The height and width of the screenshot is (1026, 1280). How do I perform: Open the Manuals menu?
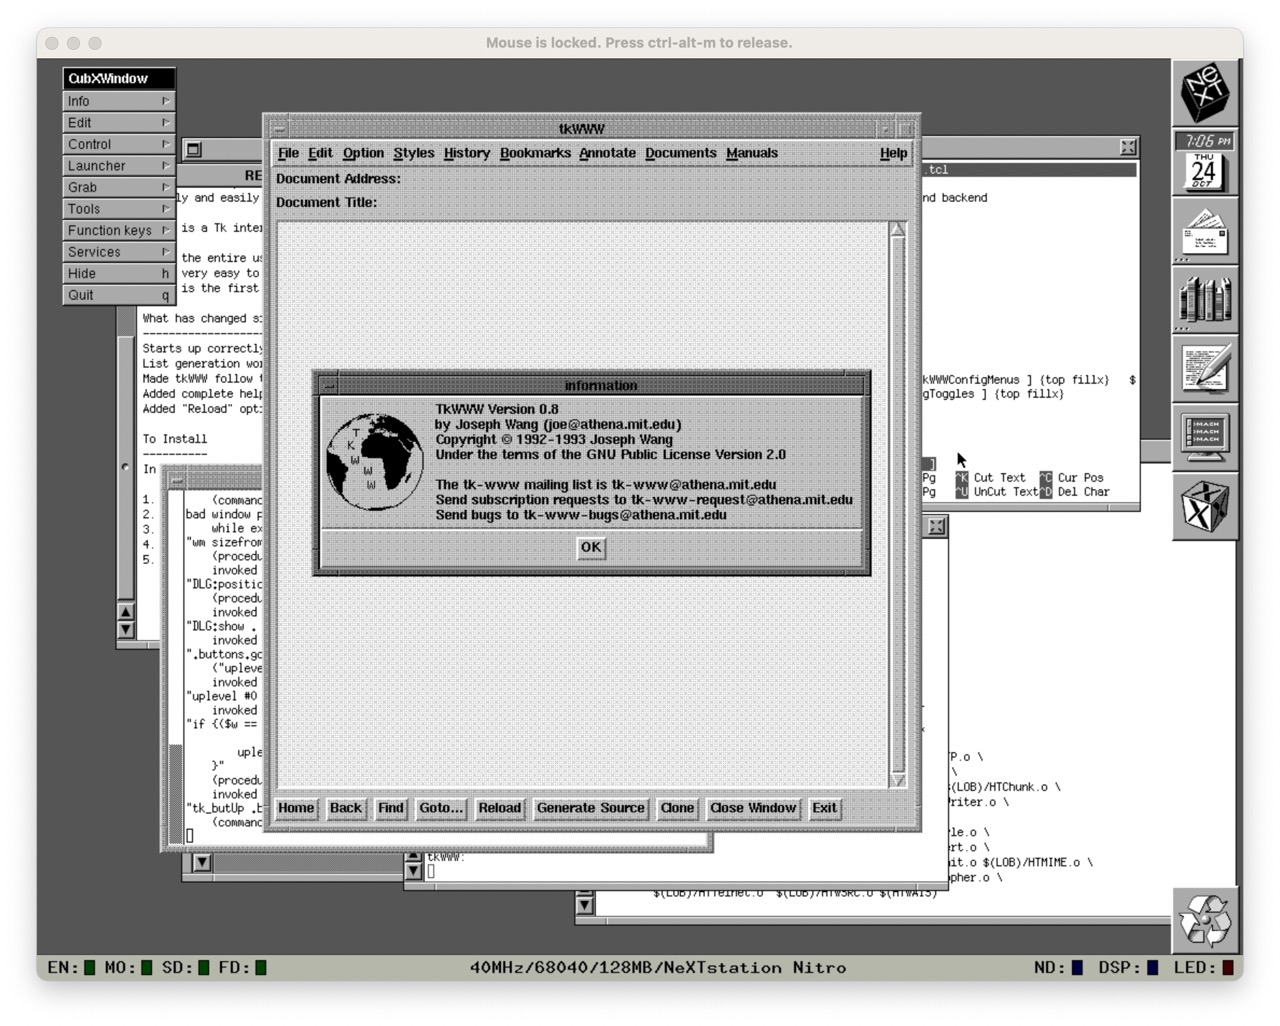(752, 153)
